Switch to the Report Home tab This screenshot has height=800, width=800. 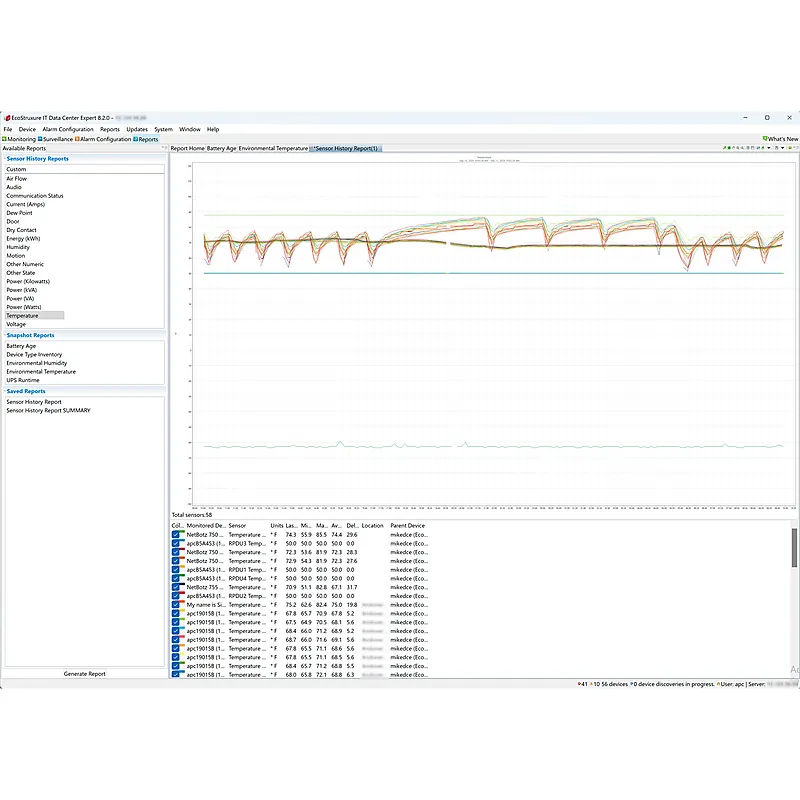pyautogui.click(x=187, y=148)
